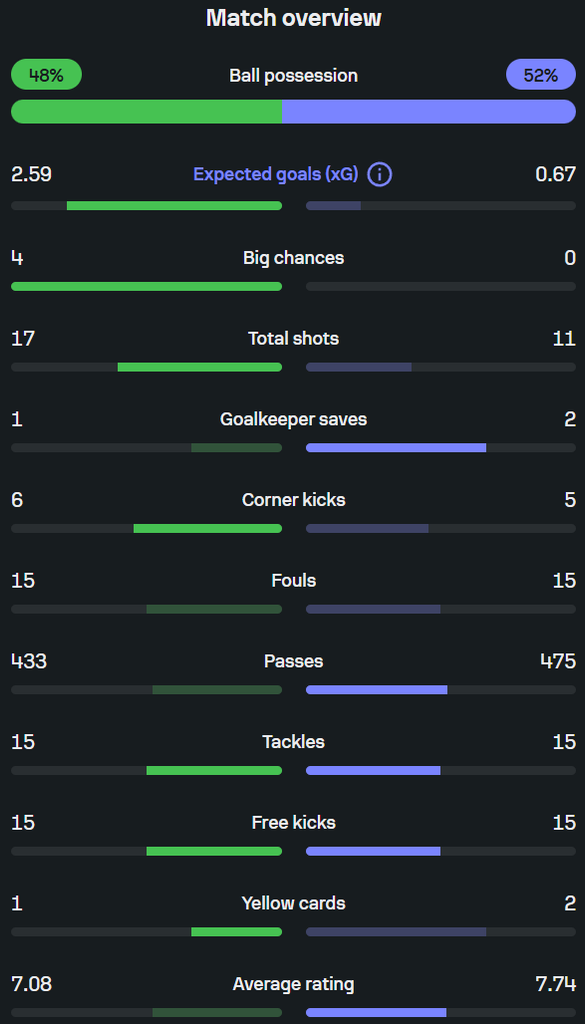Click the Expected goals info icon
Viewport: 585px width, 1024px height.
[x=379, y=175]
